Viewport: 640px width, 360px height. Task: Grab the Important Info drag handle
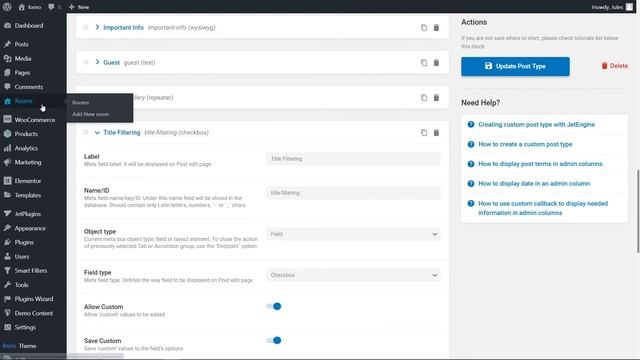[86, 27]
